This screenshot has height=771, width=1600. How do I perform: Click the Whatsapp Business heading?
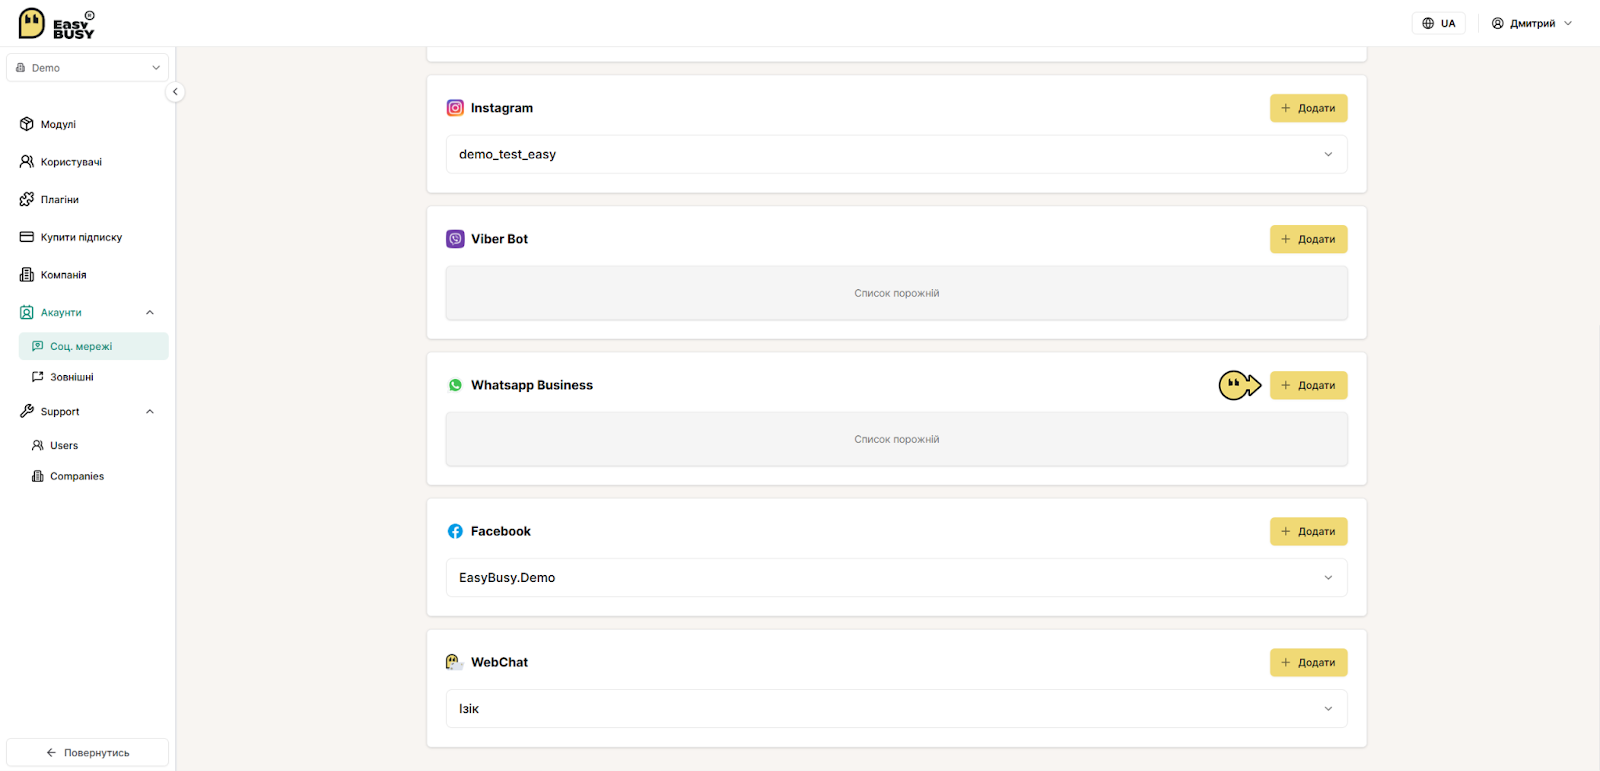(532, 385)
